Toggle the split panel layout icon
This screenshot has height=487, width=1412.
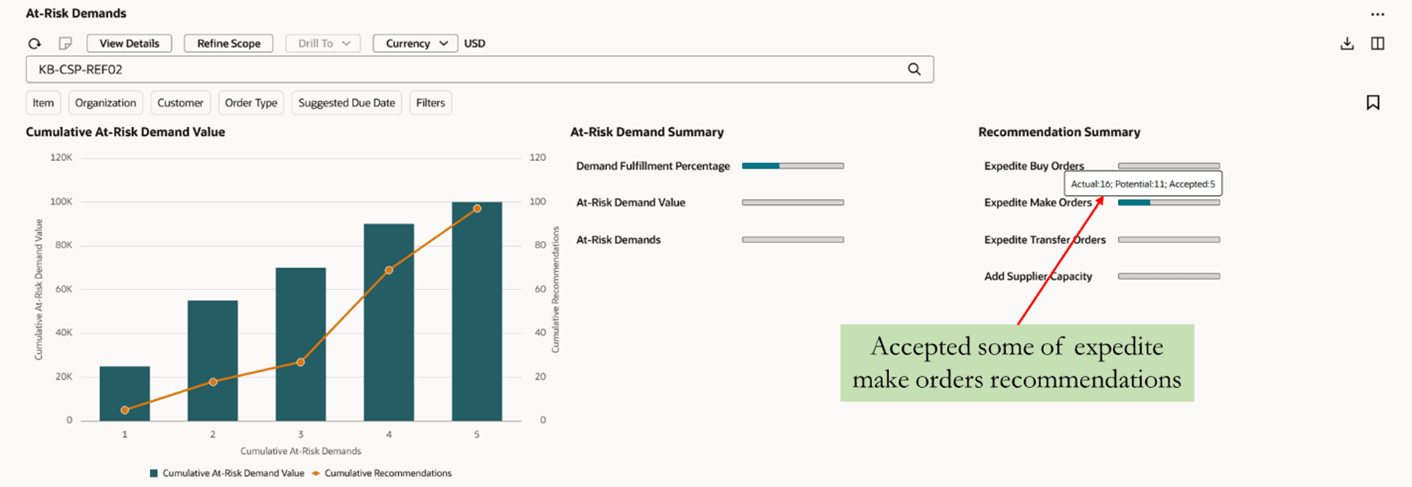1377,44
